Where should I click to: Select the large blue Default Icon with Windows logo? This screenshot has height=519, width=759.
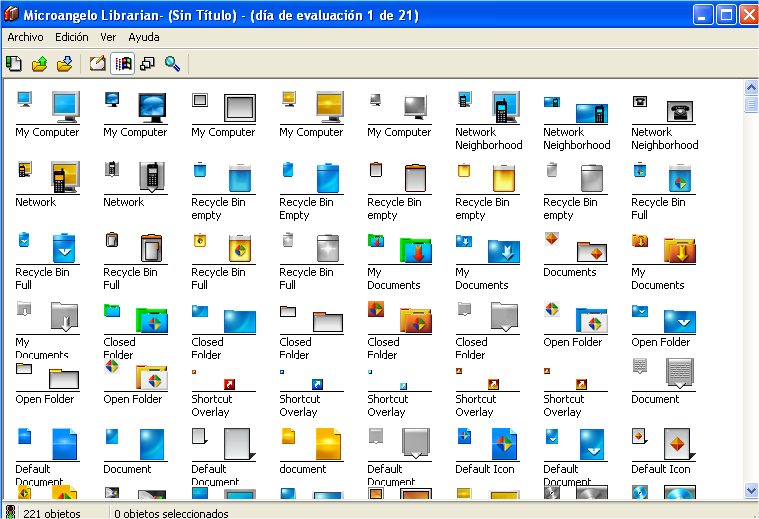[x=504, y=444]
